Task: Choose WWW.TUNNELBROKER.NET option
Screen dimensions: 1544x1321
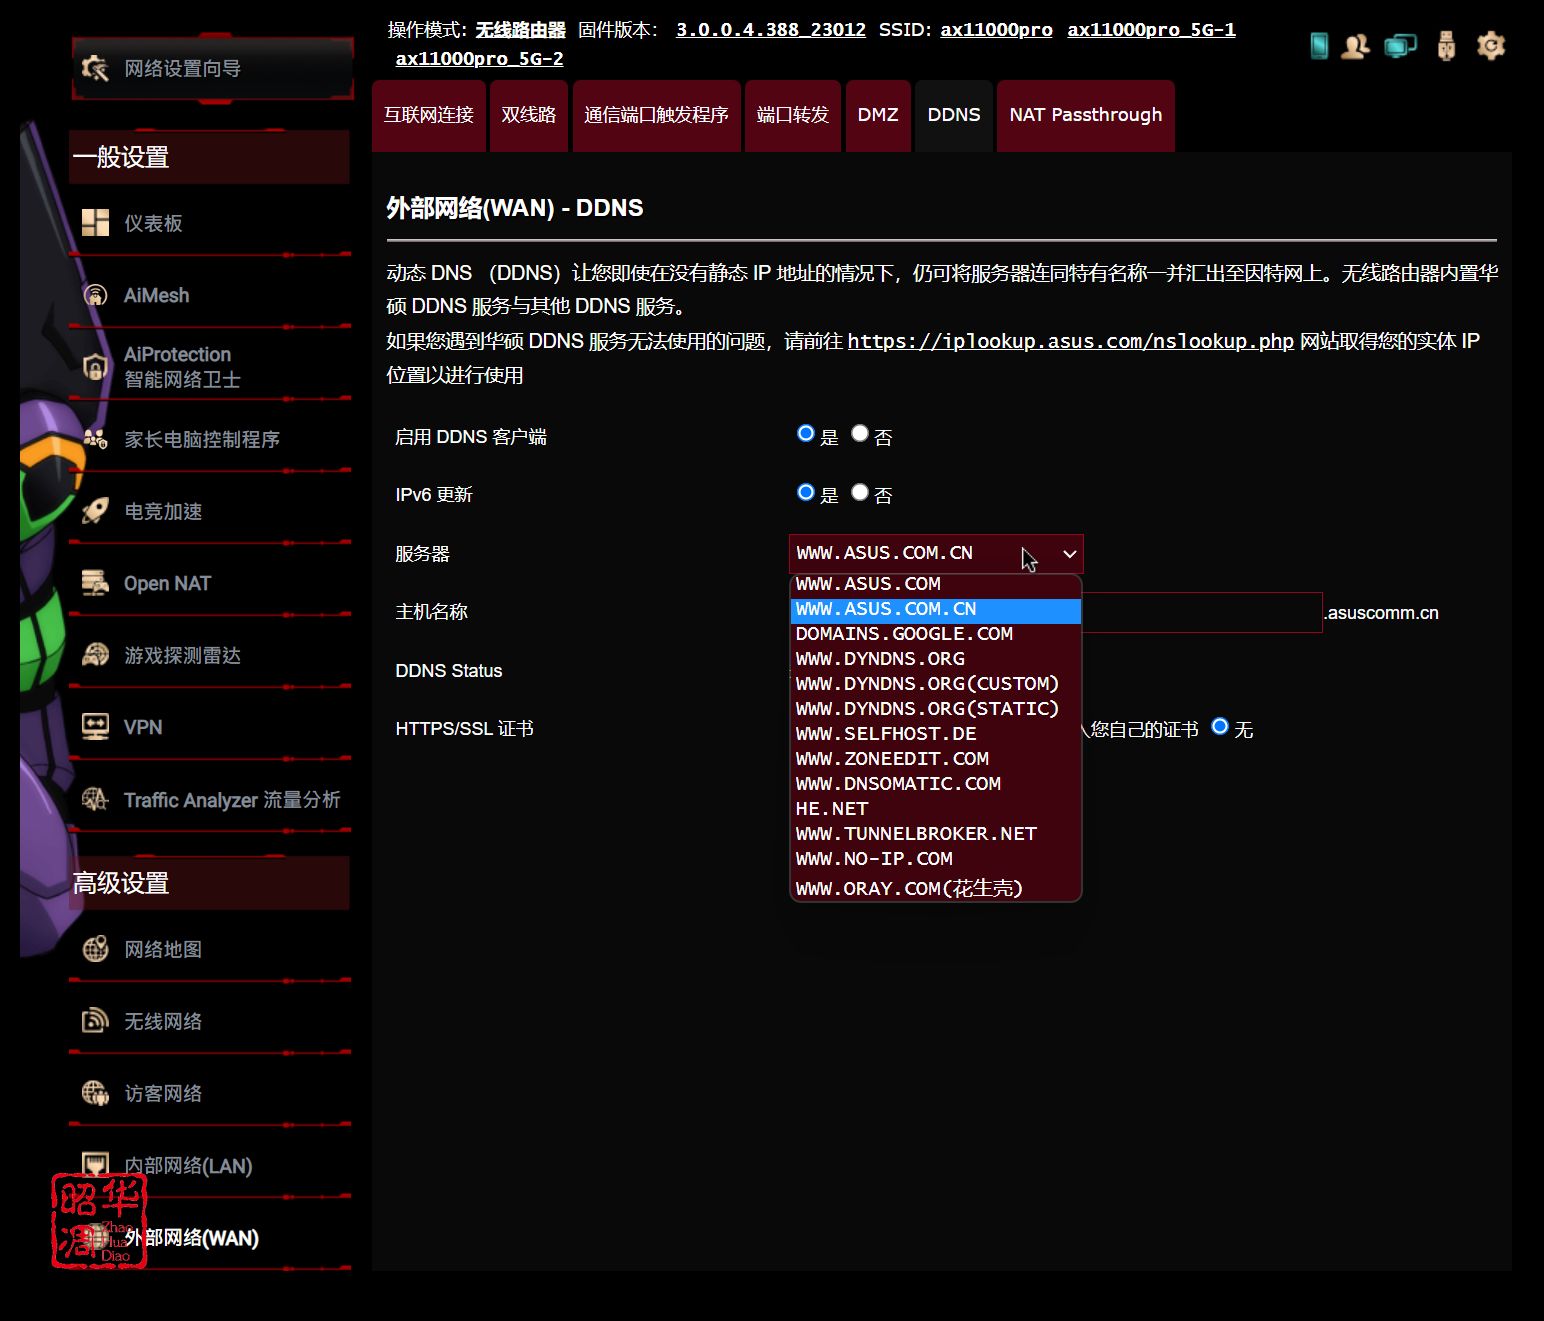Action: pos(936,834)
